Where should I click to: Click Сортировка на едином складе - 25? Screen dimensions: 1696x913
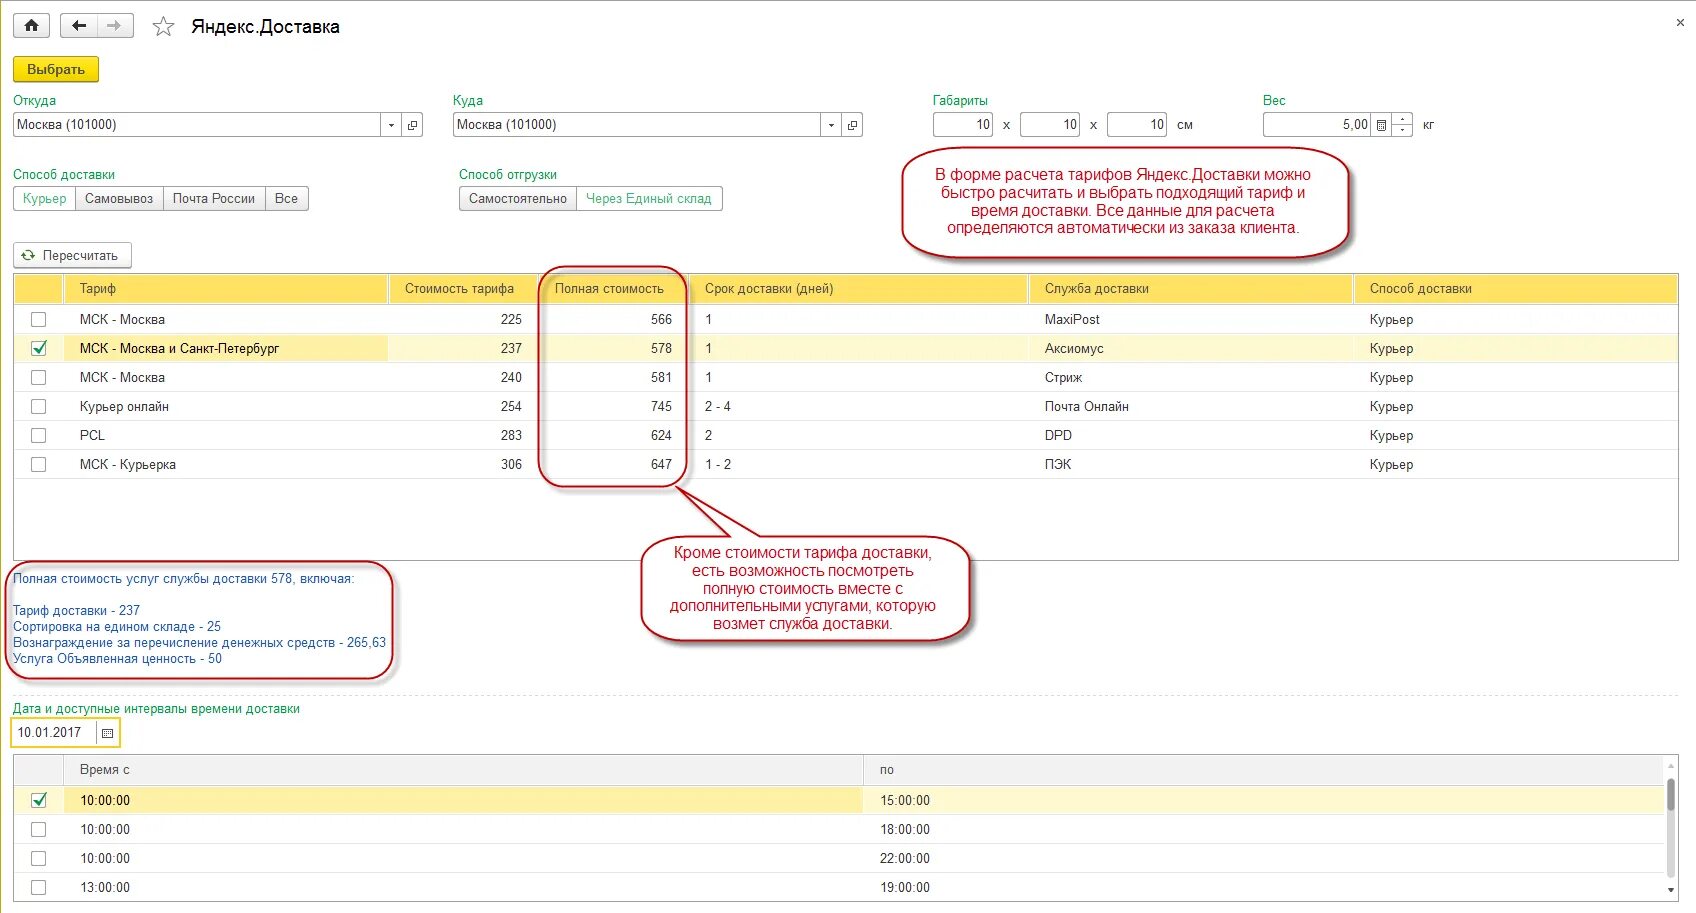[117, 627]
